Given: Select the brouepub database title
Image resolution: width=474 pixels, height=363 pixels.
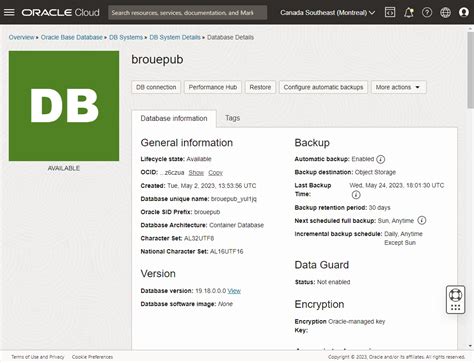Looking at the screenshot, I should [157, 59].
